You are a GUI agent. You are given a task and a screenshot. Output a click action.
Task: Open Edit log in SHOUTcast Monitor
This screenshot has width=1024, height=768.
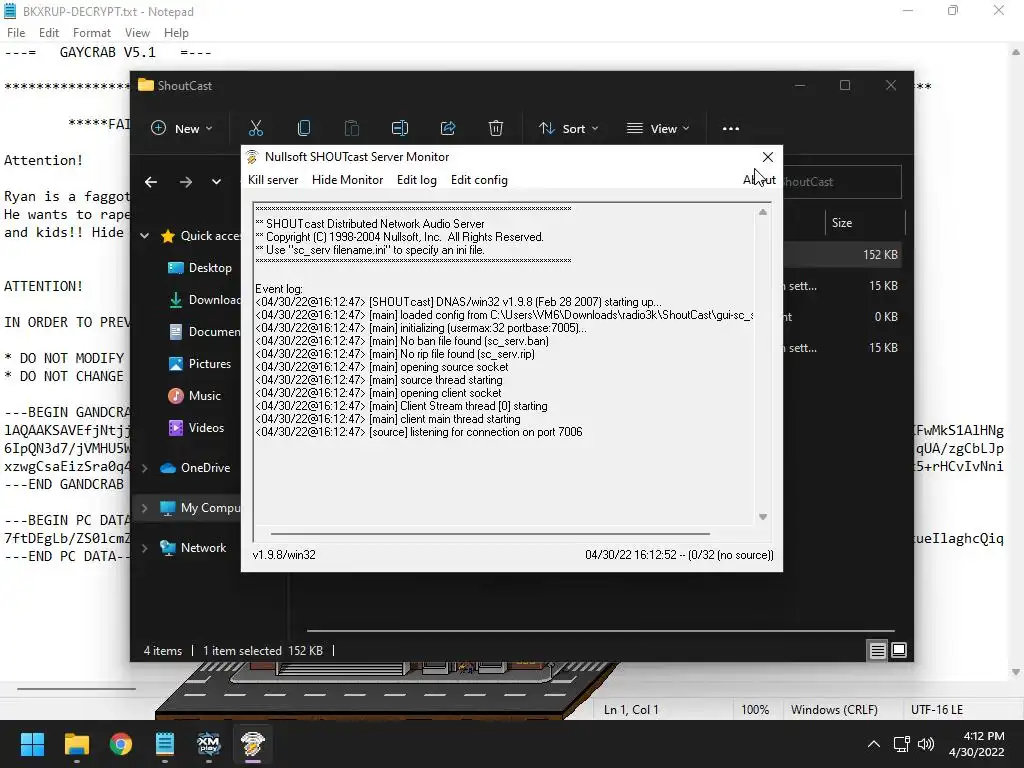(417, 180)
